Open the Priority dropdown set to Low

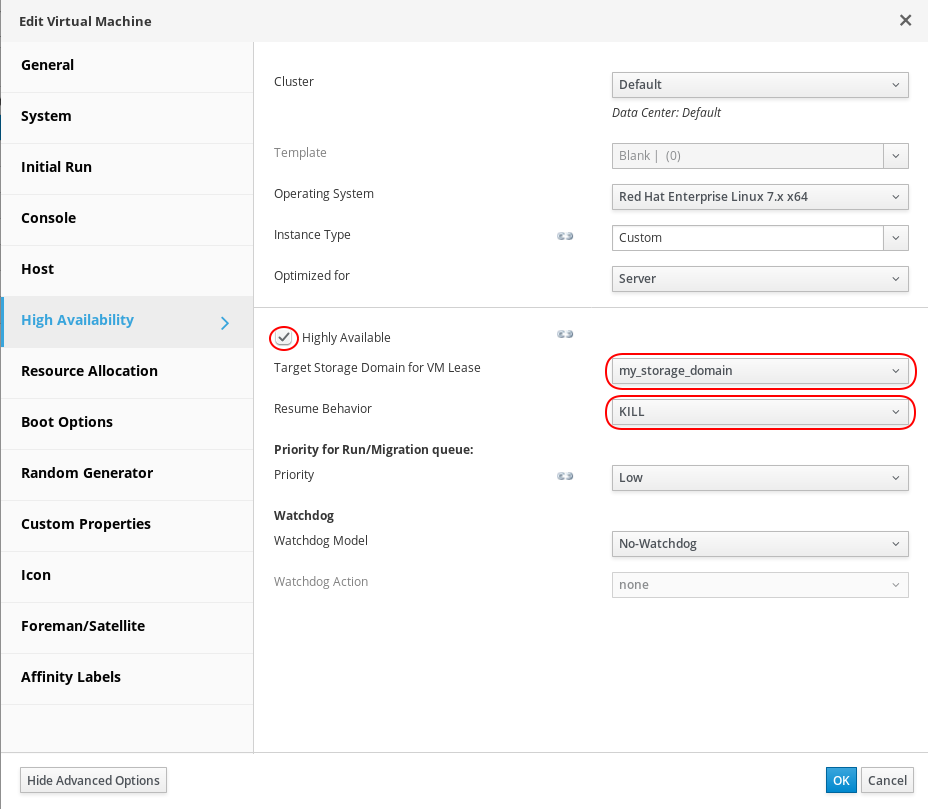[759, 478]
